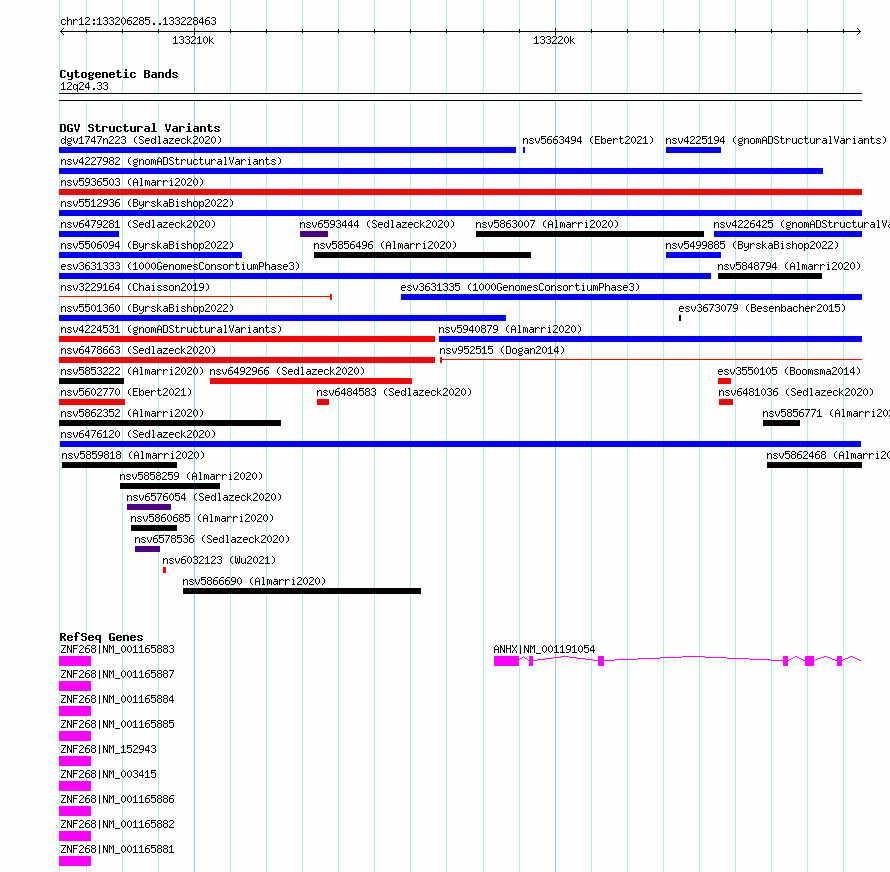This screenshot has height=872, width=890.
Task: Select the nsv5940879 (Almarri2020) label
Action: click(x=510, y=329)
